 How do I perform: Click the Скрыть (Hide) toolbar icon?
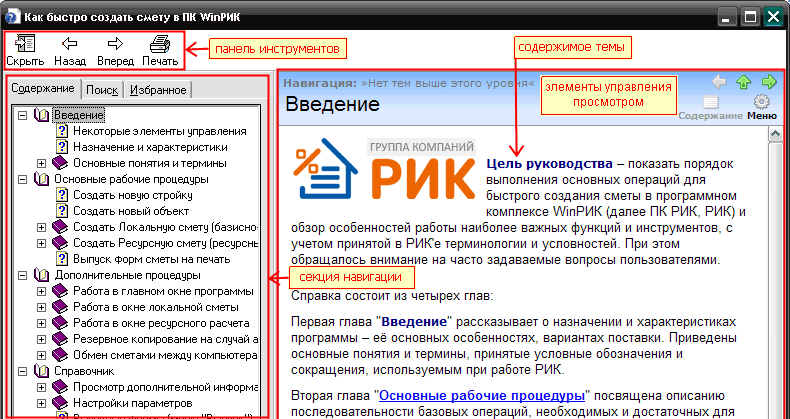25,44
